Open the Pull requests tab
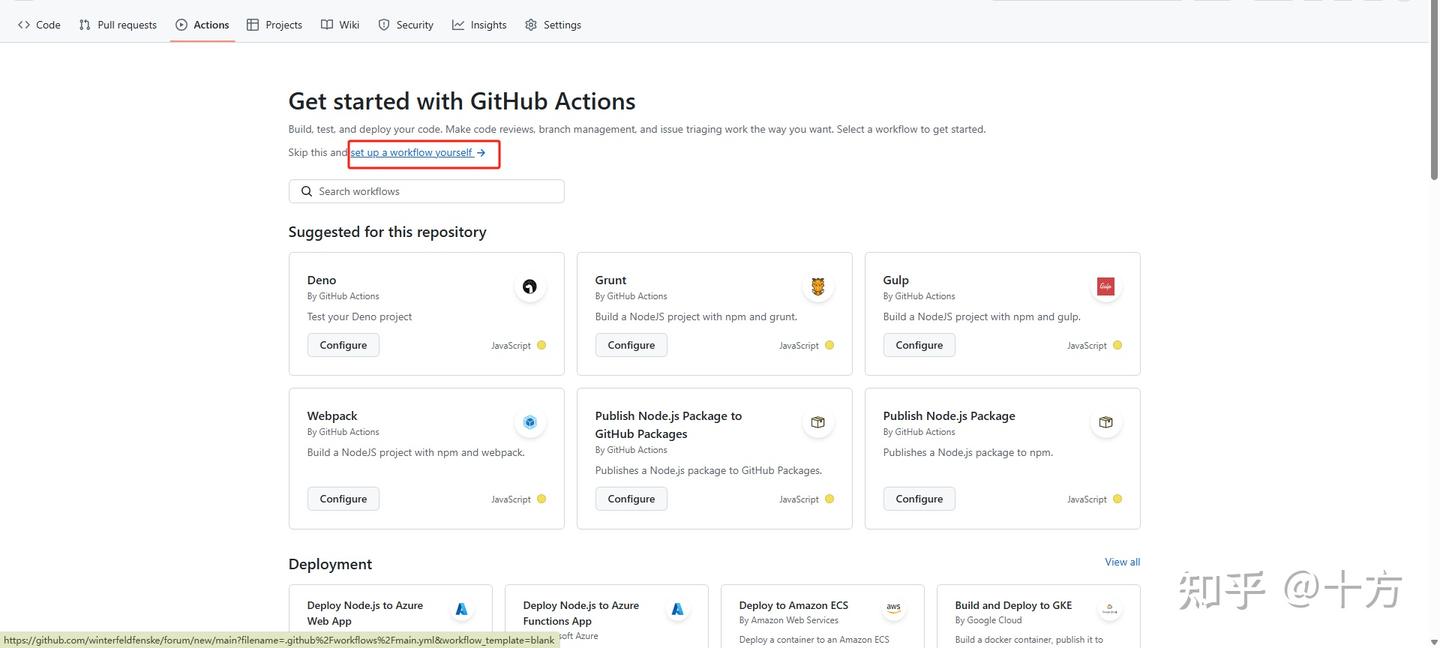 [x=118, y=25]
